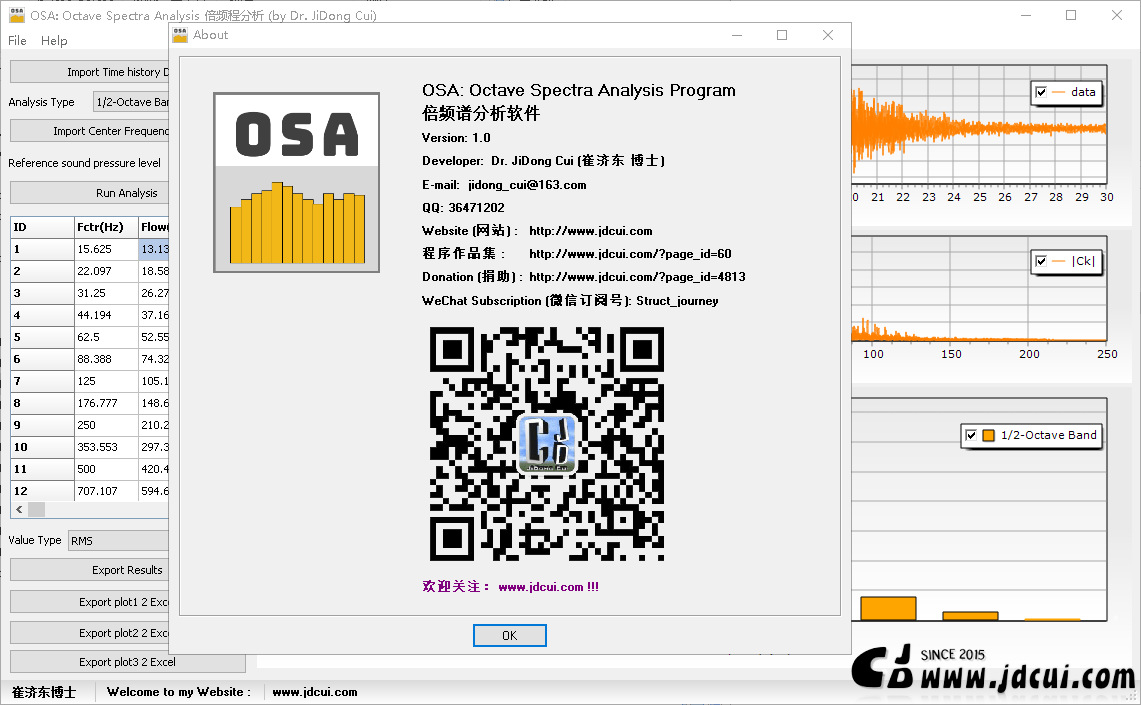Viewport: 1141px width, 705px height.
Task: Minimize the OSA main window
Action: 1026,15
